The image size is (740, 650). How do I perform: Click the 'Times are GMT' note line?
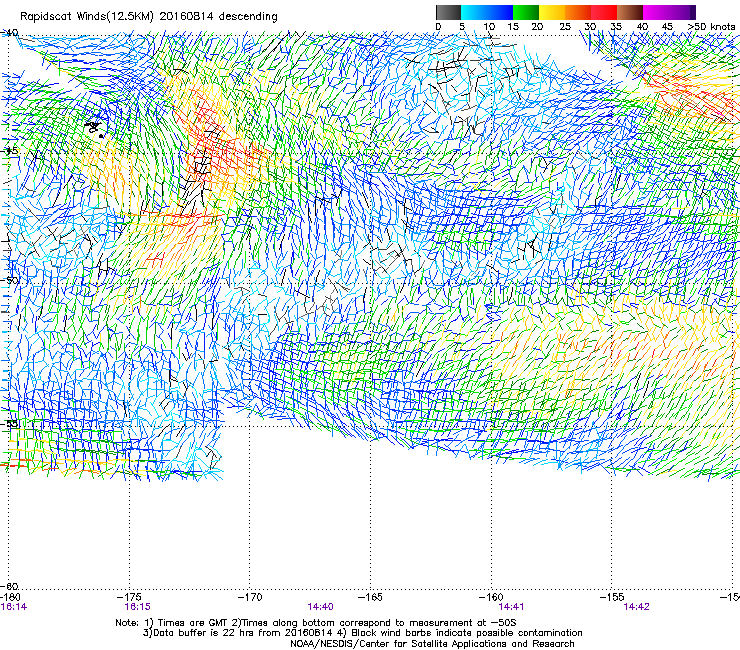(316, 623)
